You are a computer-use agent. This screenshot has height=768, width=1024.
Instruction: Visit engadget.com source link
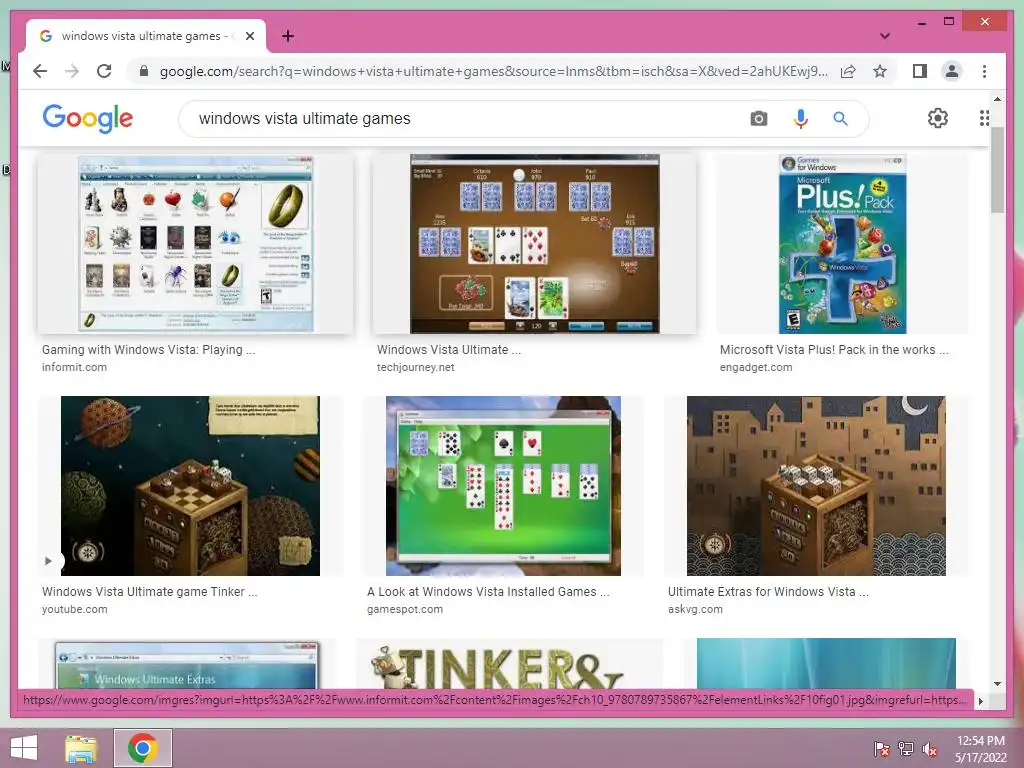click(756, 367)
